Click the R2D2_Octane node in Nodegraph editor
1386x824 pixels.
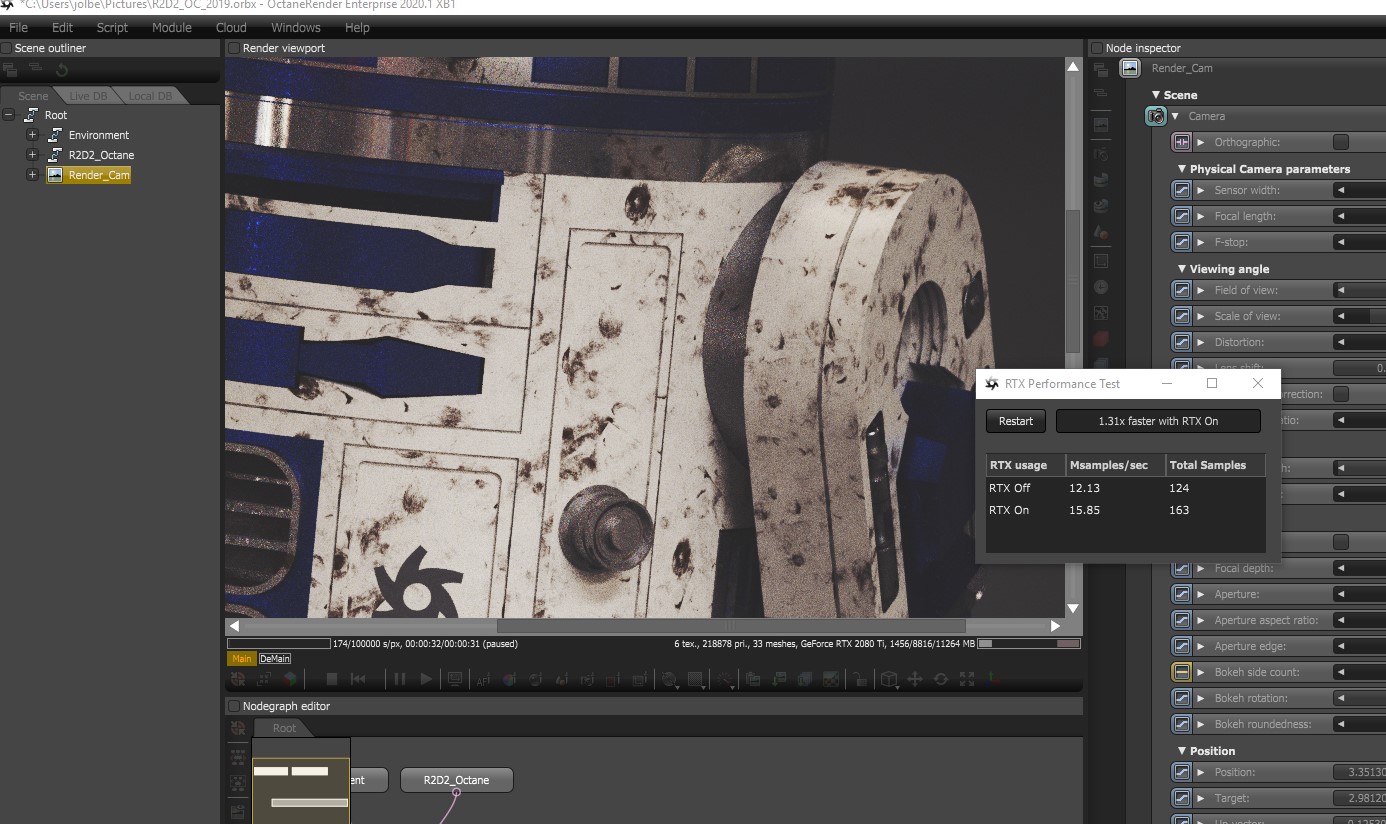point(457,780)
